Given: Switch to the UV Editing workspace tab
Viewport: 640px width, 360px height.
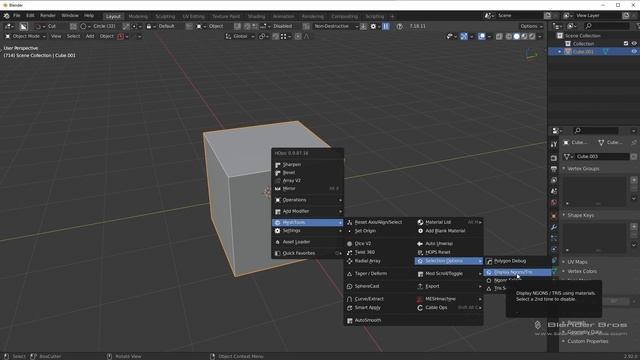Looking at the screenshot, I should coord(193,16).
